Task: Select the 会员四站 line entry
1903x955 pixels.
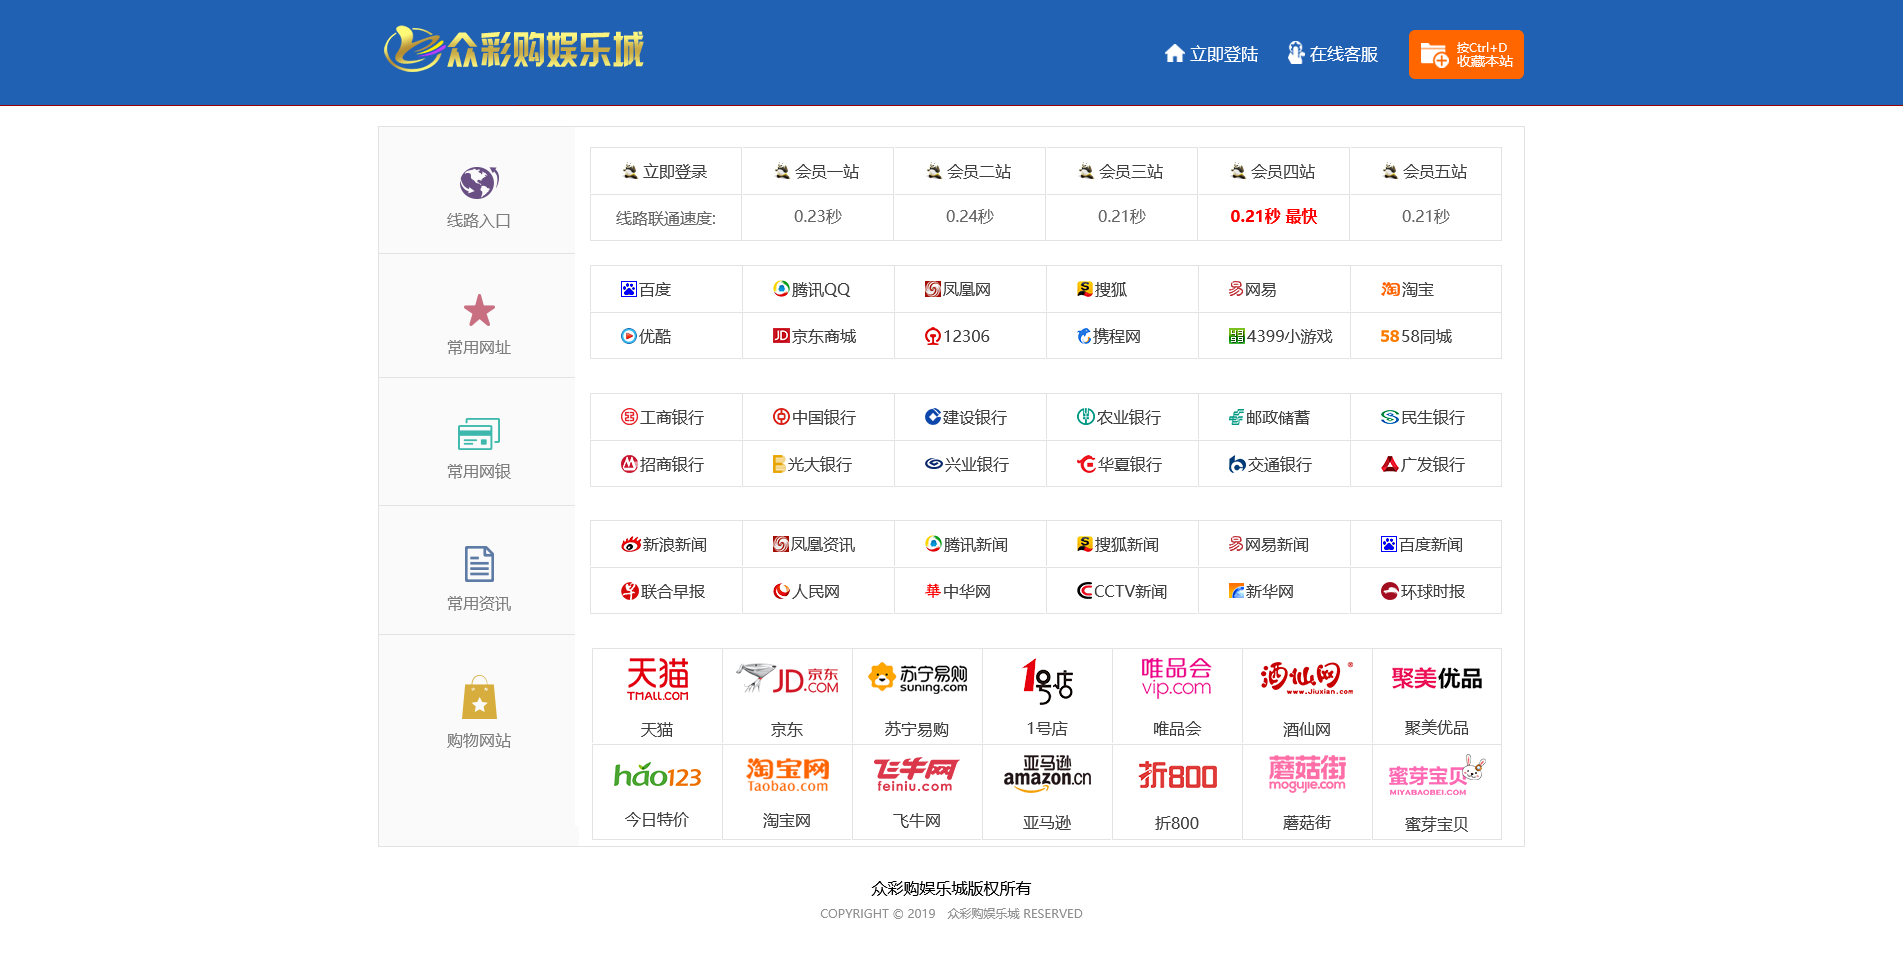Action: click(1273, 172)
